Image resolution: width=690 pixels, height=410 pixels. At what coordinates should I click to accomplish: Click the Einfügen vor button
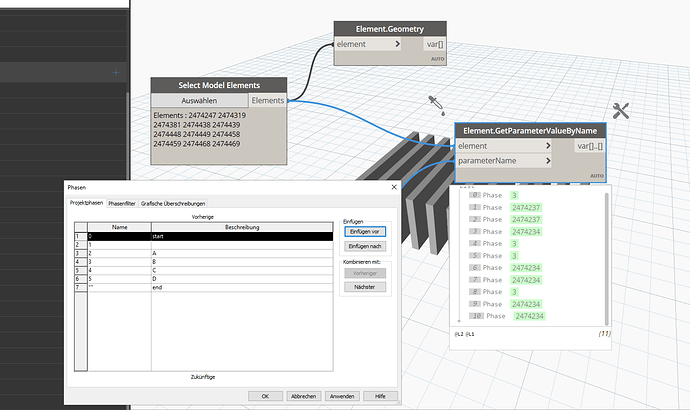pyautogui.click(x=363, y=231)
